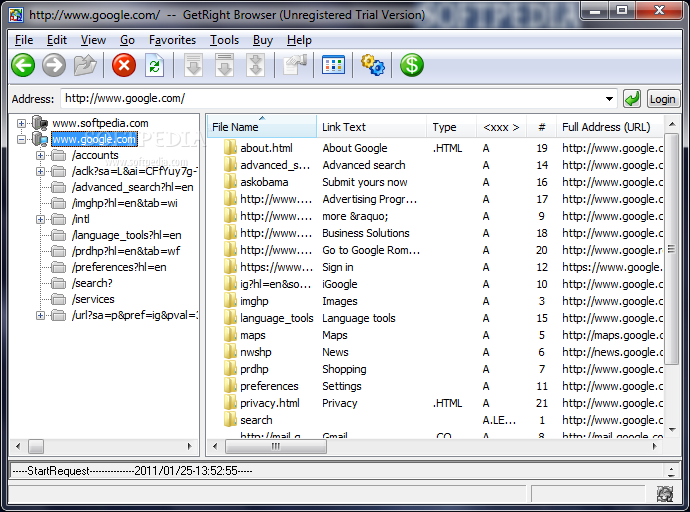Click the file list vertical scrollbar thumb
Image resolution: width=690 pixels, height=512 pixels.
click(x=671, y=249)
